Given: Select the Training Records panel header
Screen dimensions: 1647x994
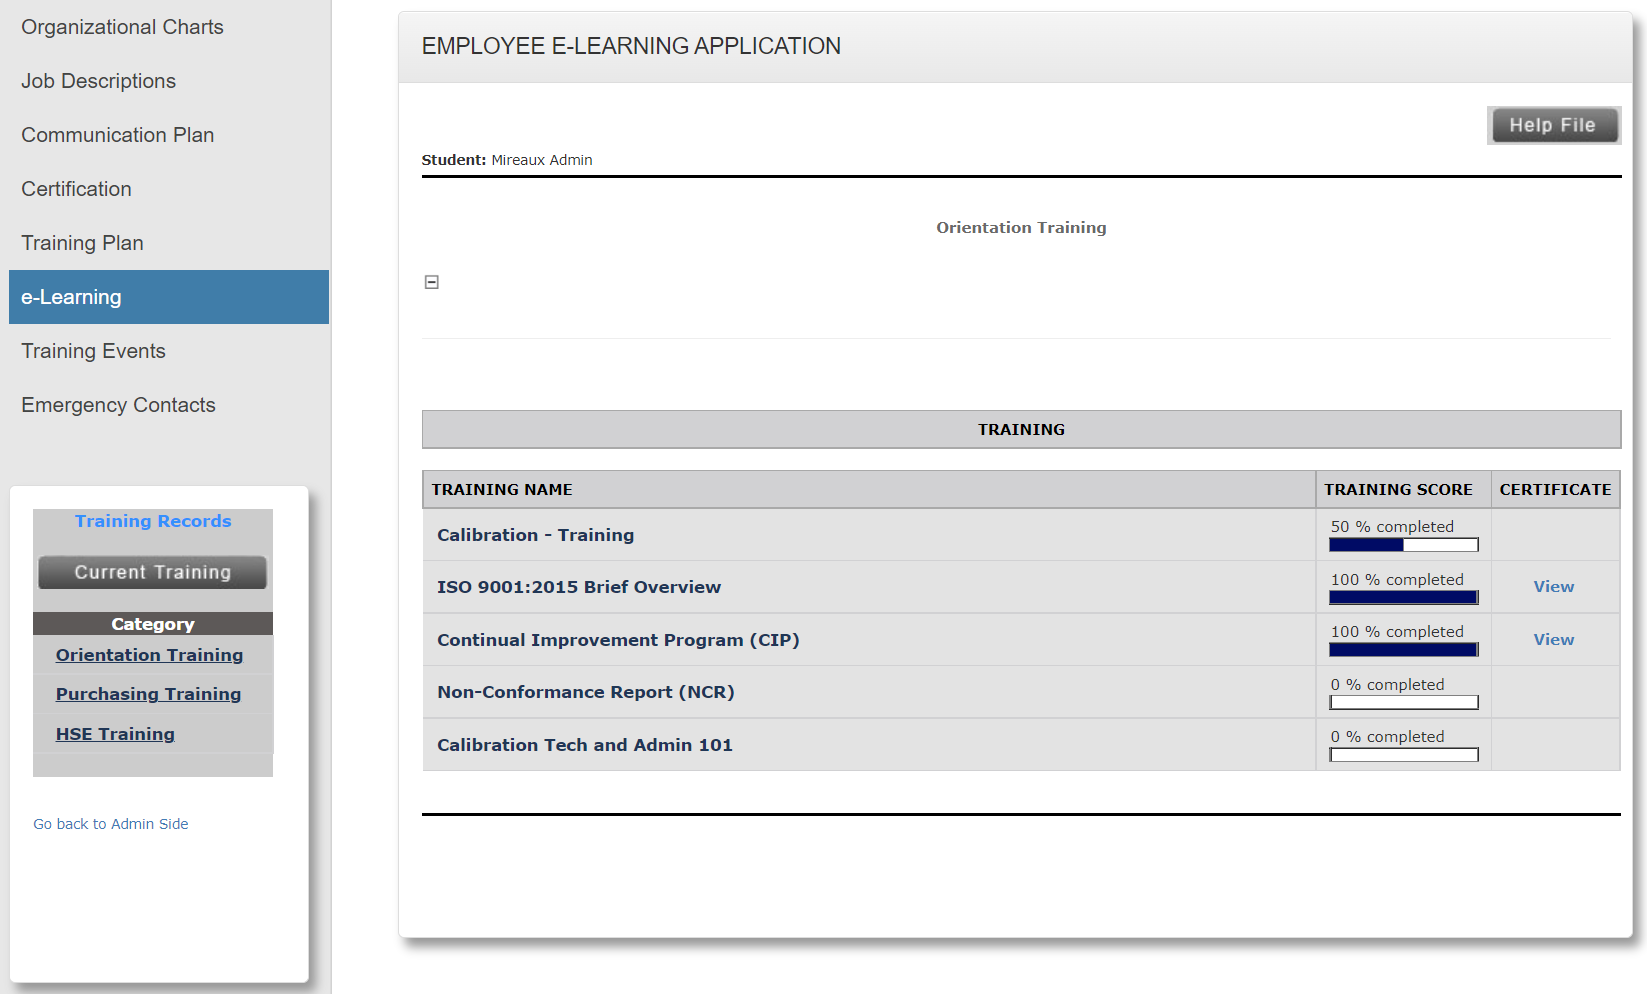Looking at the screenshot, I should click(x=152, y=520).
